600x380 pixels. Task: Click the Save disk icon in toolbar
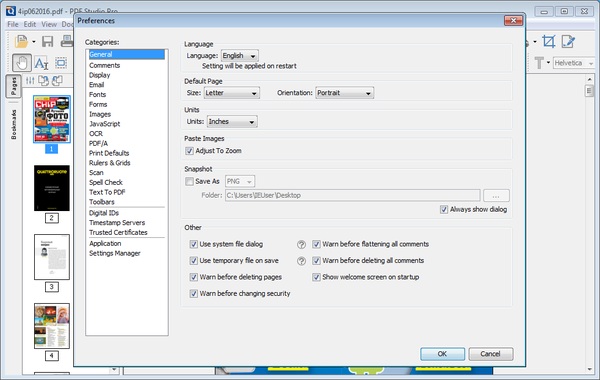point(47,41)
